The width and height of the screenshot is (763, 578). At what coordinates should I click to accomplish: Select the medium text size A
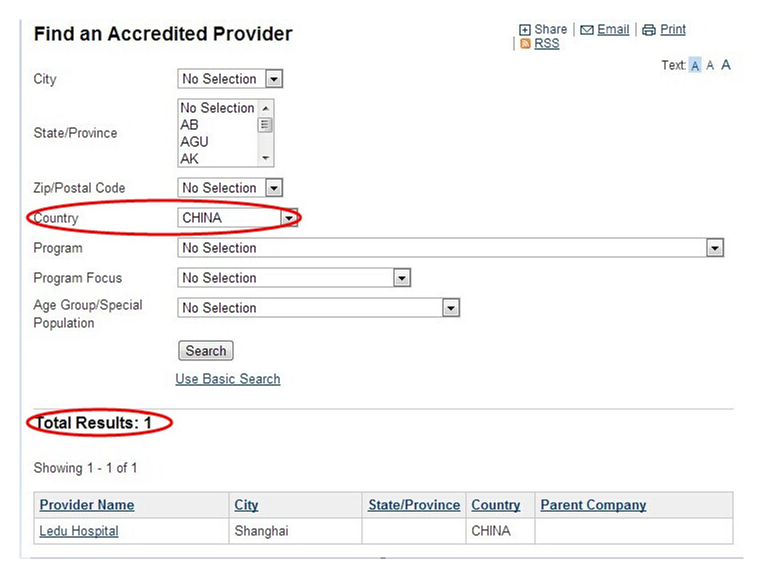710,65
